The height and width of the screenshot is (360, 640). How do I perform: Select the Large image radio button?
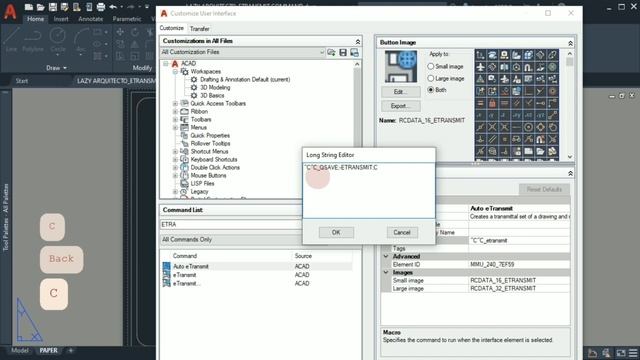point(431,78)
